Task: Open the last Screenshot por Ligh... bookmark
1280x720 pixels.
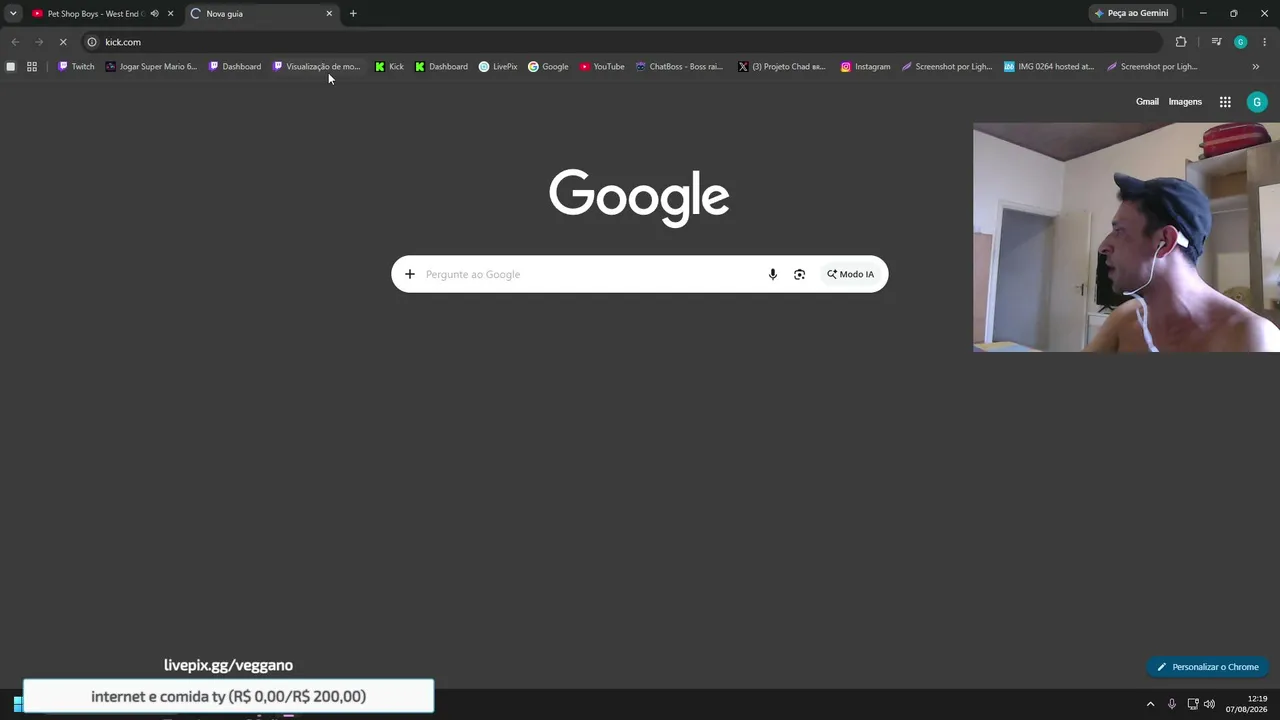Action: coord(1152,67)
